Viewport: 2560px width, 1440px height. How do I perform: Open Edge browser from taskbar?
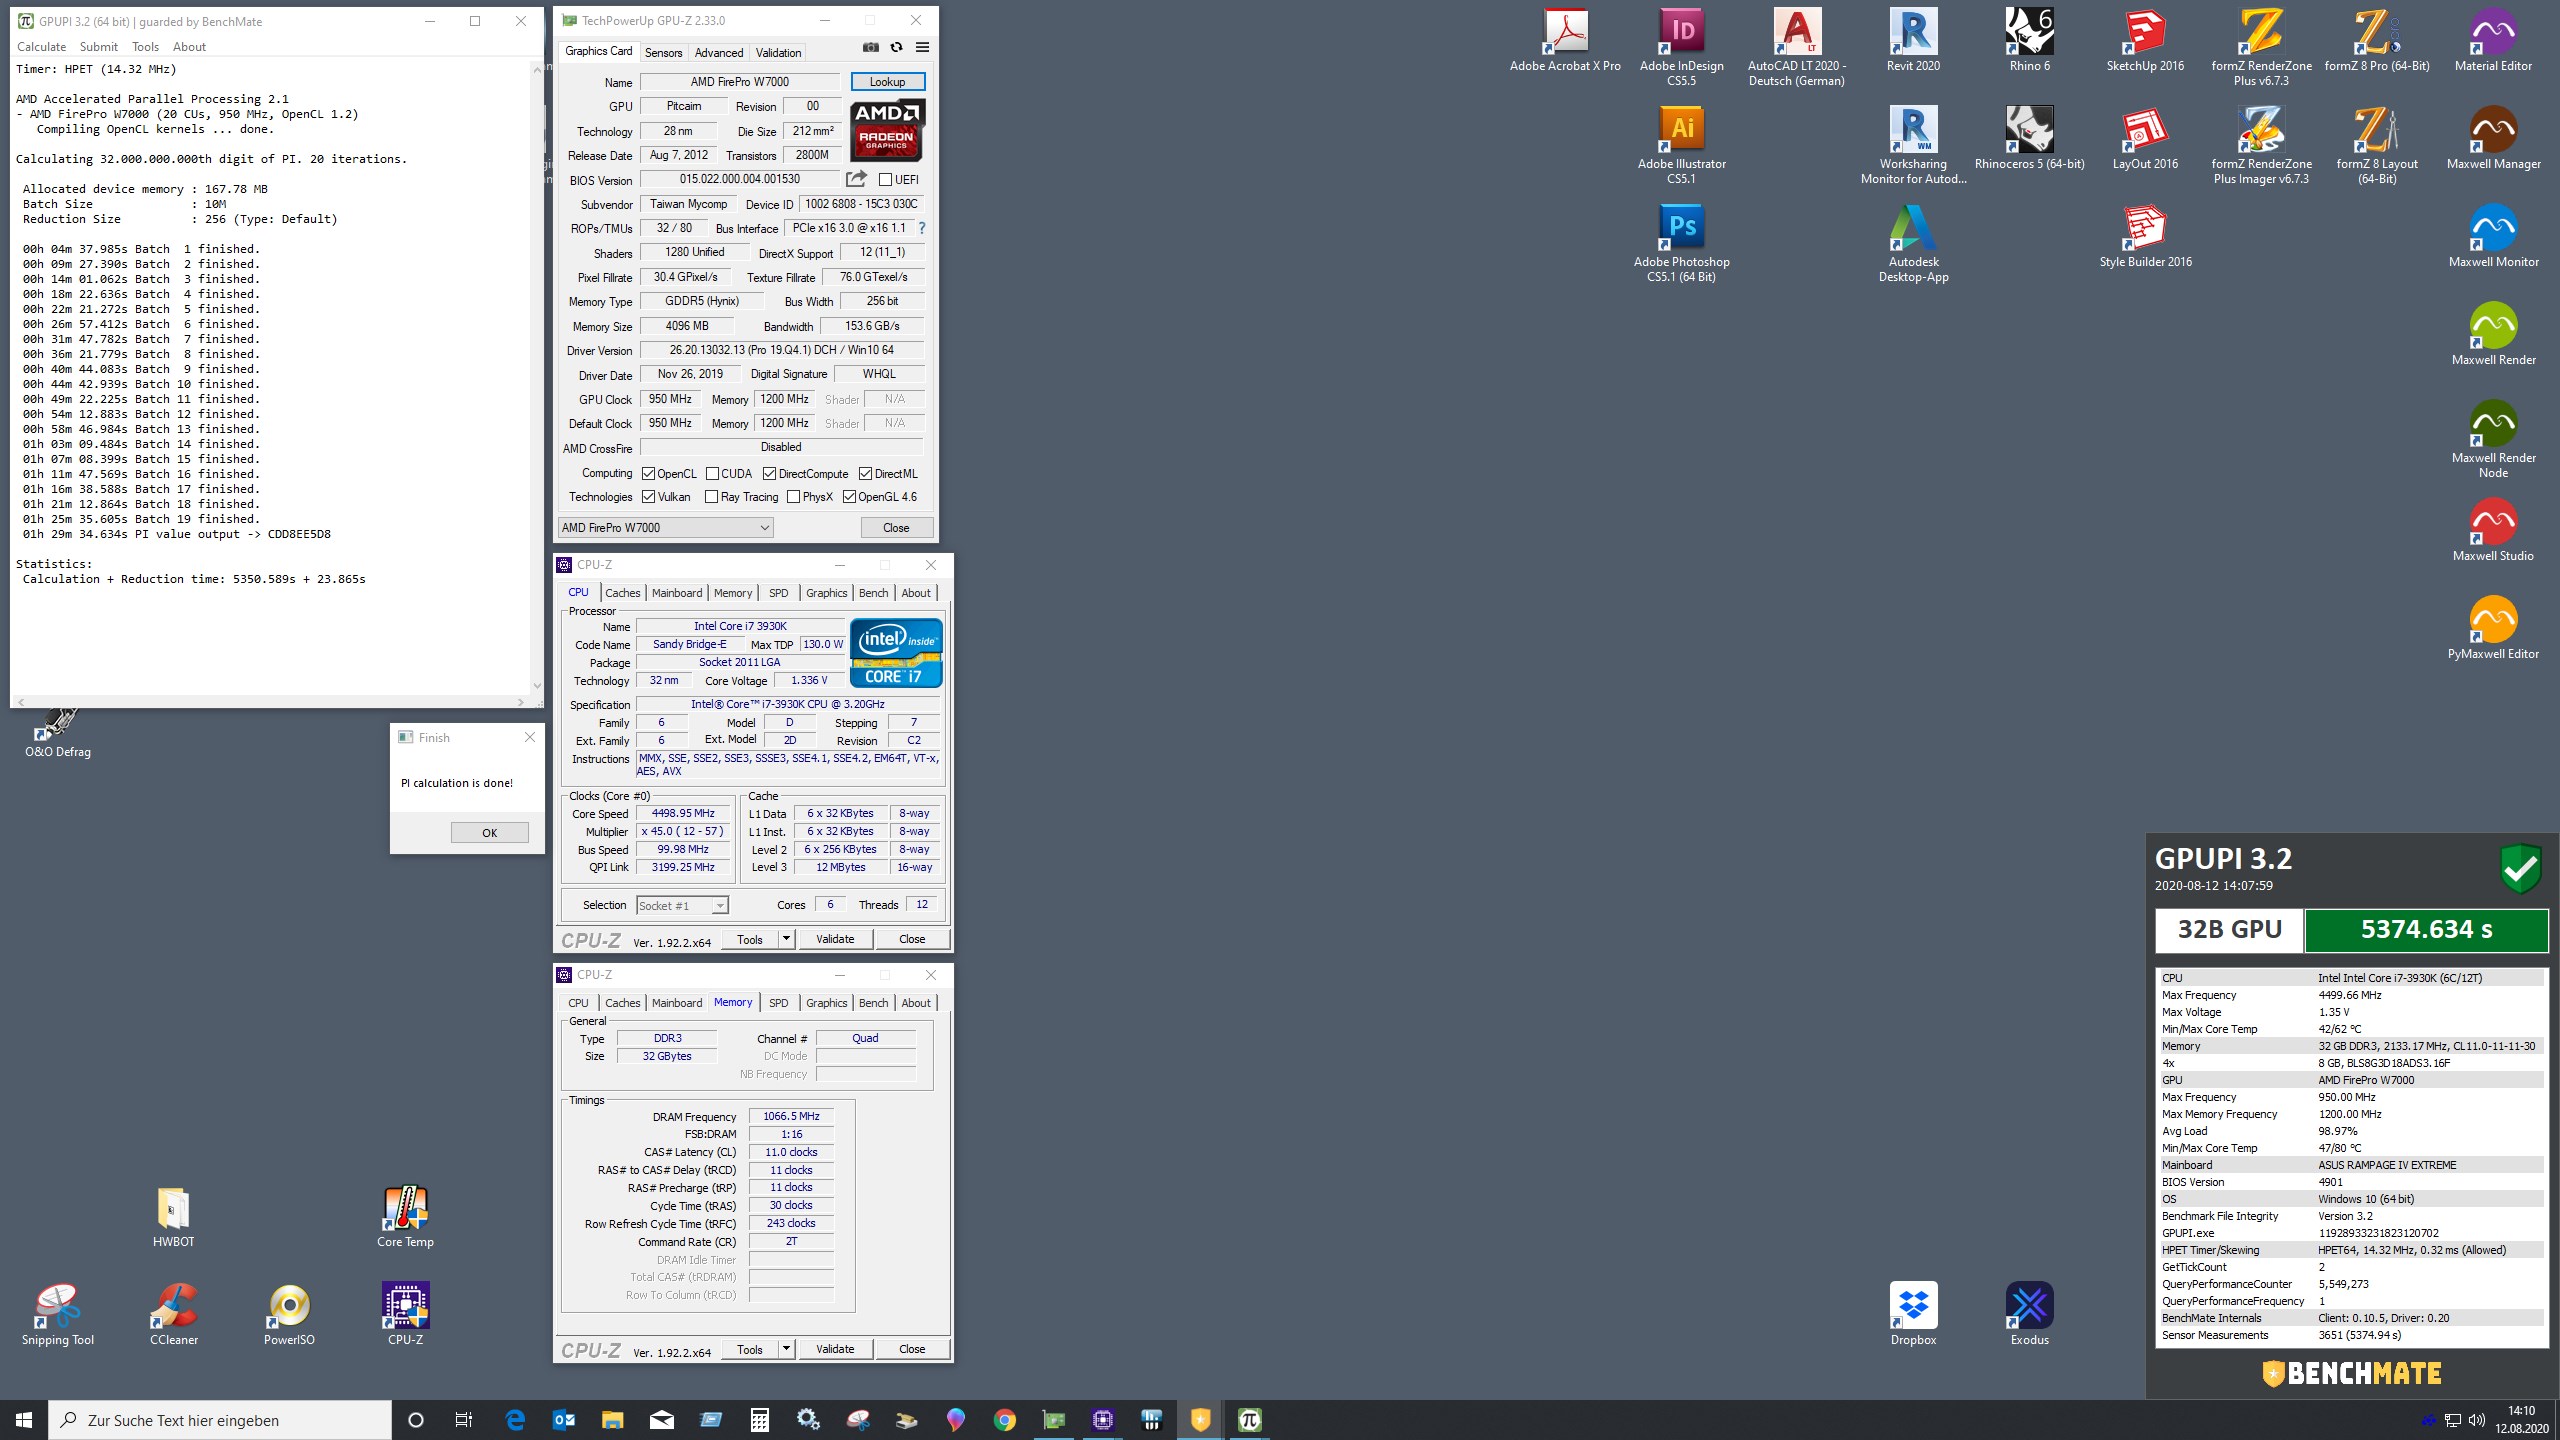coord(515,1420)
